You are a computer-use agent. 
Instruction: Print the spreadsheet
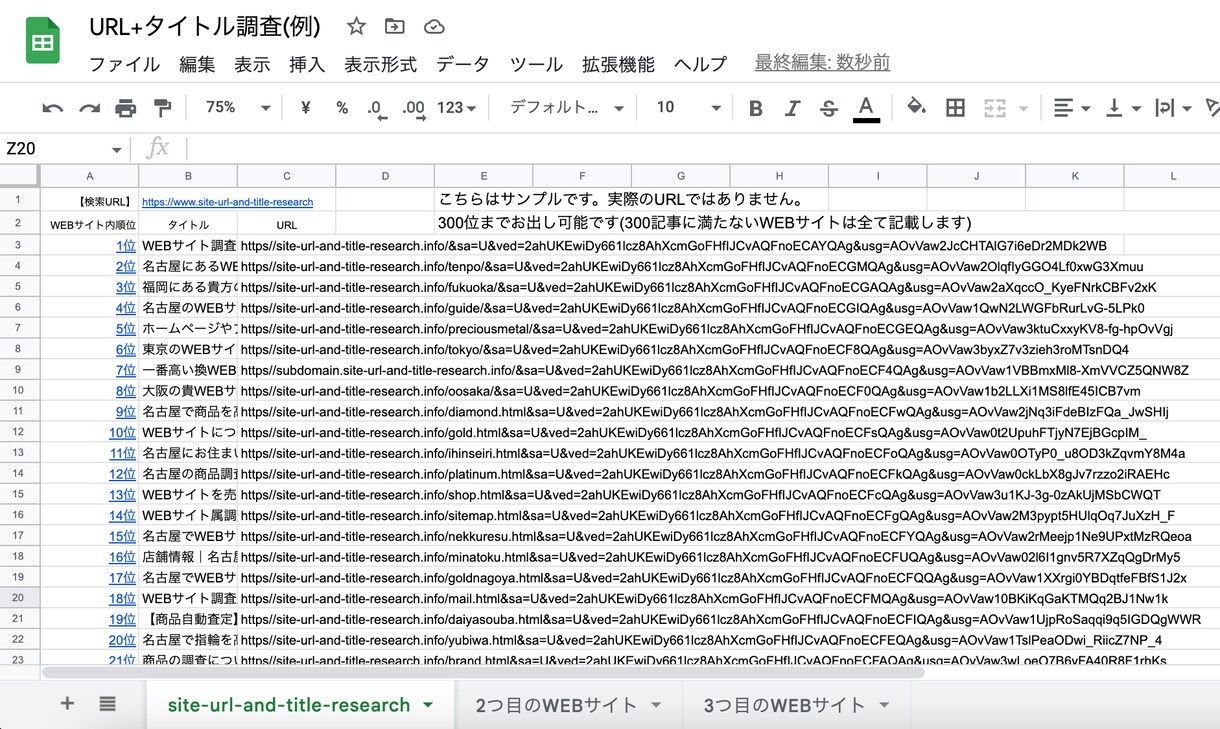[125, 108]
